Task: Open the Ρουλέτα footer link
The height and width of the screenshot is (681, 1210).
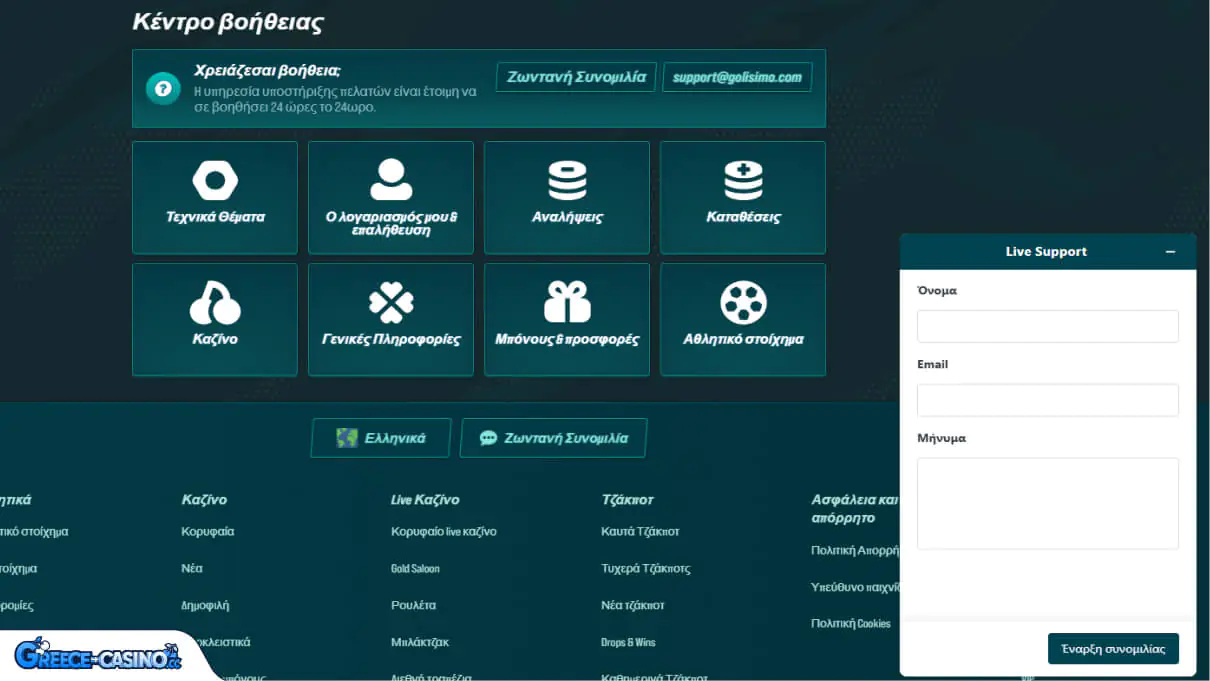Action: [413, 605]
